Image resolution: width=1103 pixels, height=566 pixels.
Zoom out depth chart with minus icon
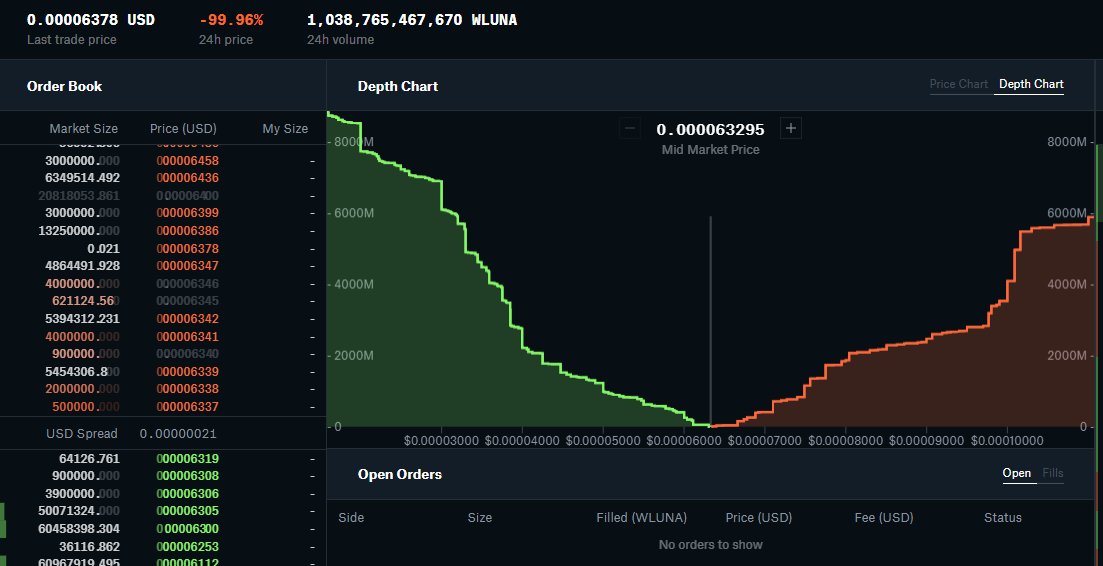pyautogui.click(x=630, y=129)
